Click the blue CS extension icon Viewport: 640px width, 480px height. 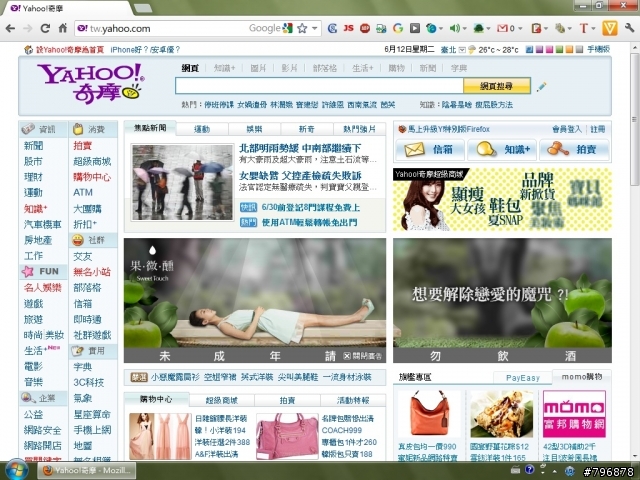(x=333, y=28)
